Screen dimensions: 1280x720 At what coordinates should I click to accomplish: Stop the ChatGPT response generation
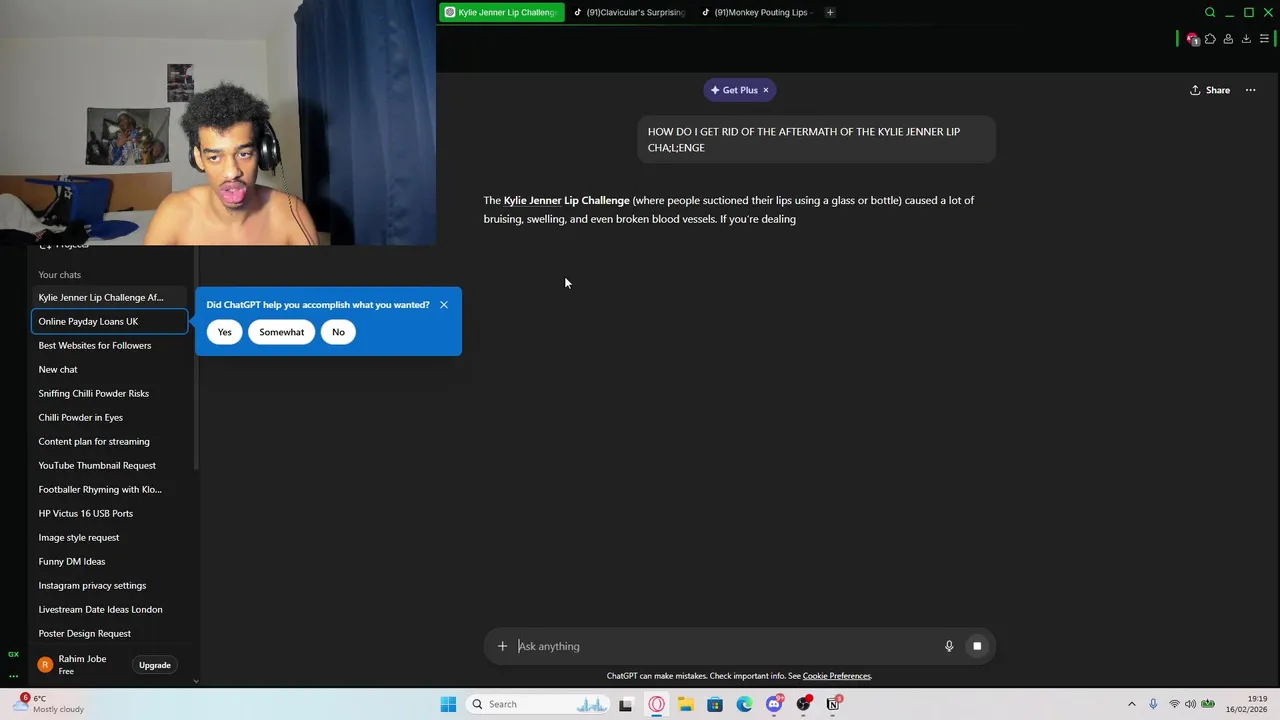coord(977,646)
